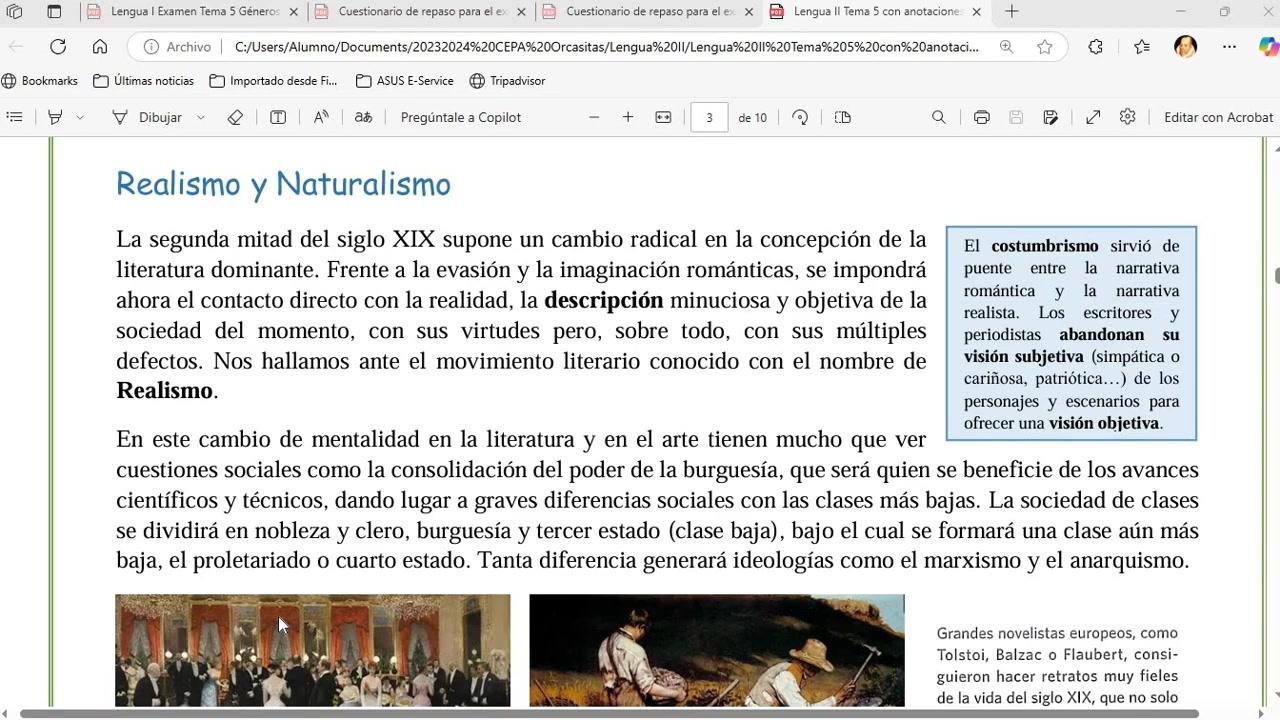This screenshot has height=720, width=1280.
Task: Click Editar con Acrobat
Action: pos(1218,117)
